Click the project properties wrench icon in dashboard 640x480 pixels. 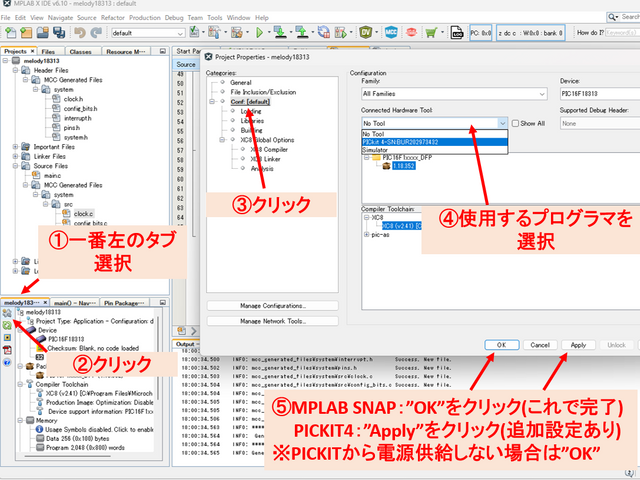7,313
